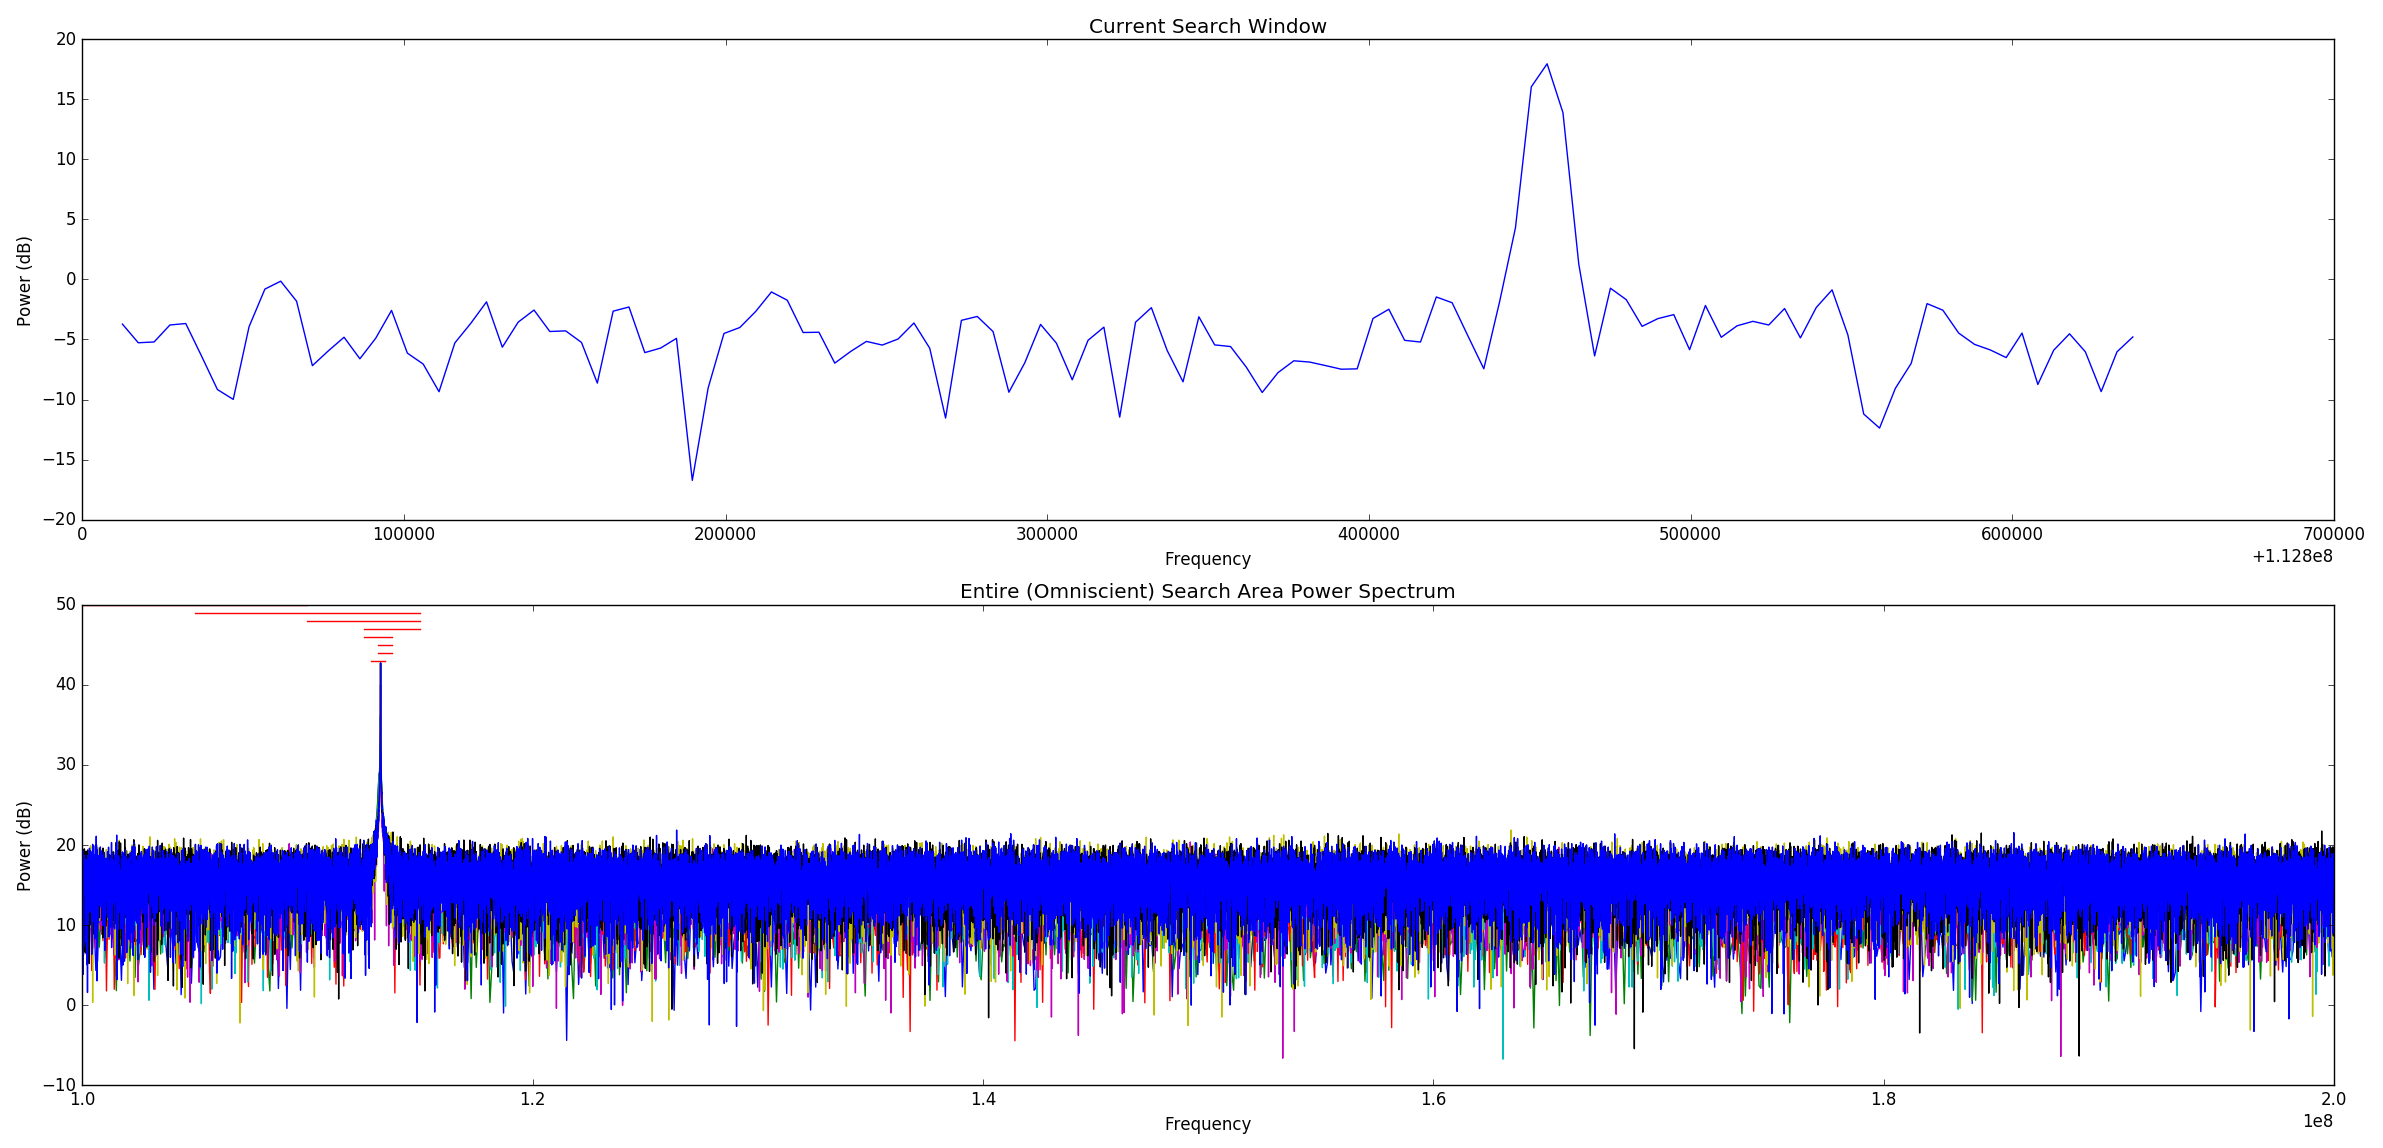The width and height of the screenshot is (2383, 1148).
Task: Click the '50' tick label on the bottom y-axis
Action: click(66, 605)
